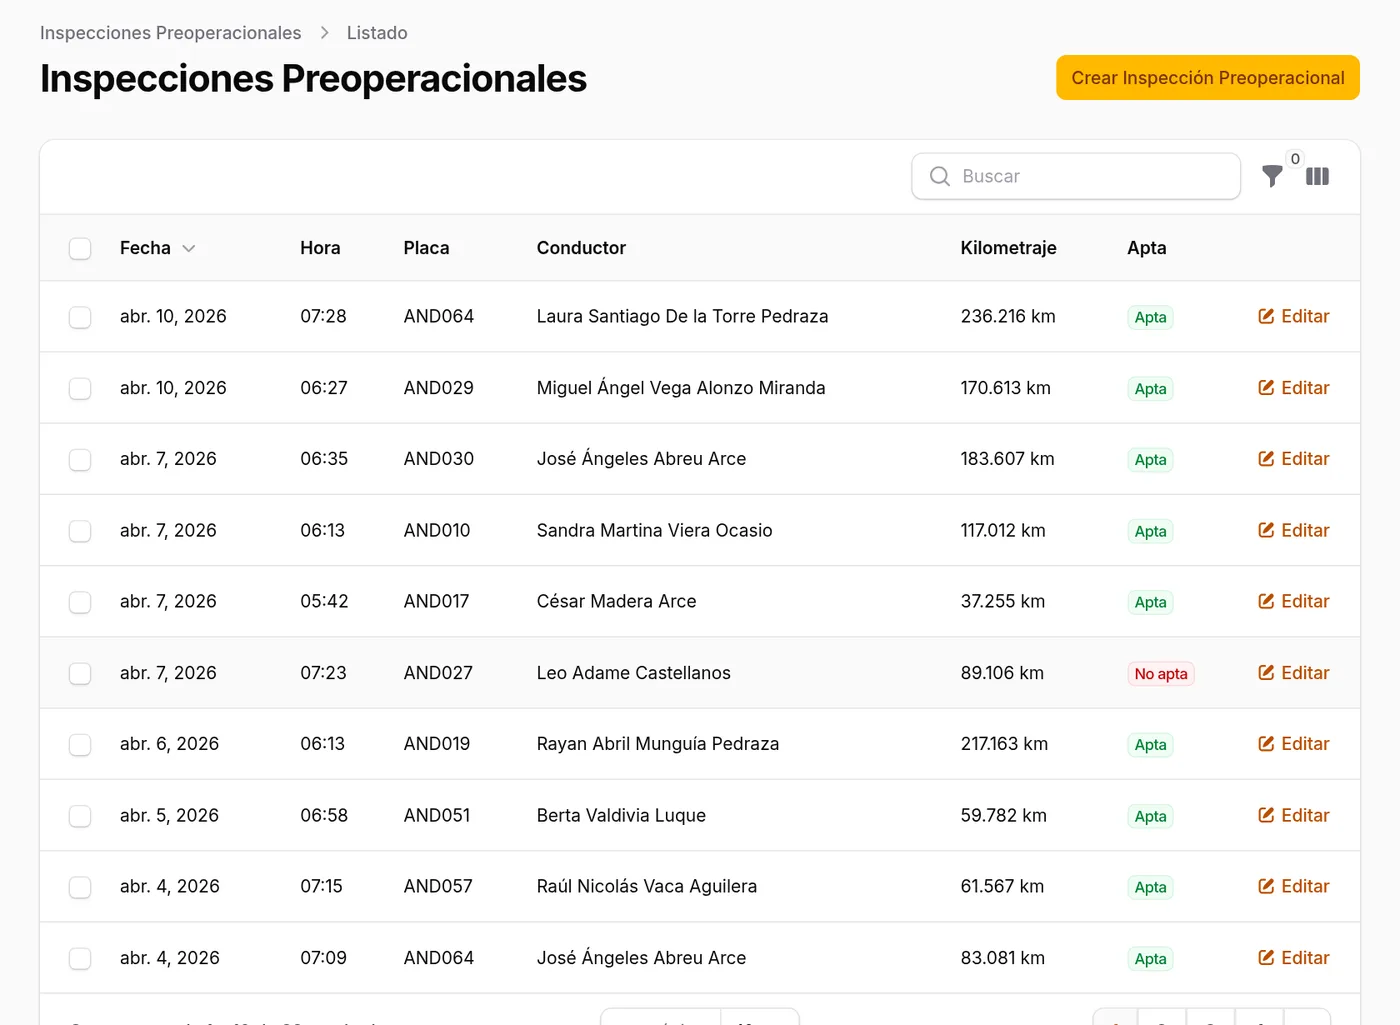
Task: Click Editar for Raúl Nicolás Vaca Aguilera
Action: point(1294,887)
